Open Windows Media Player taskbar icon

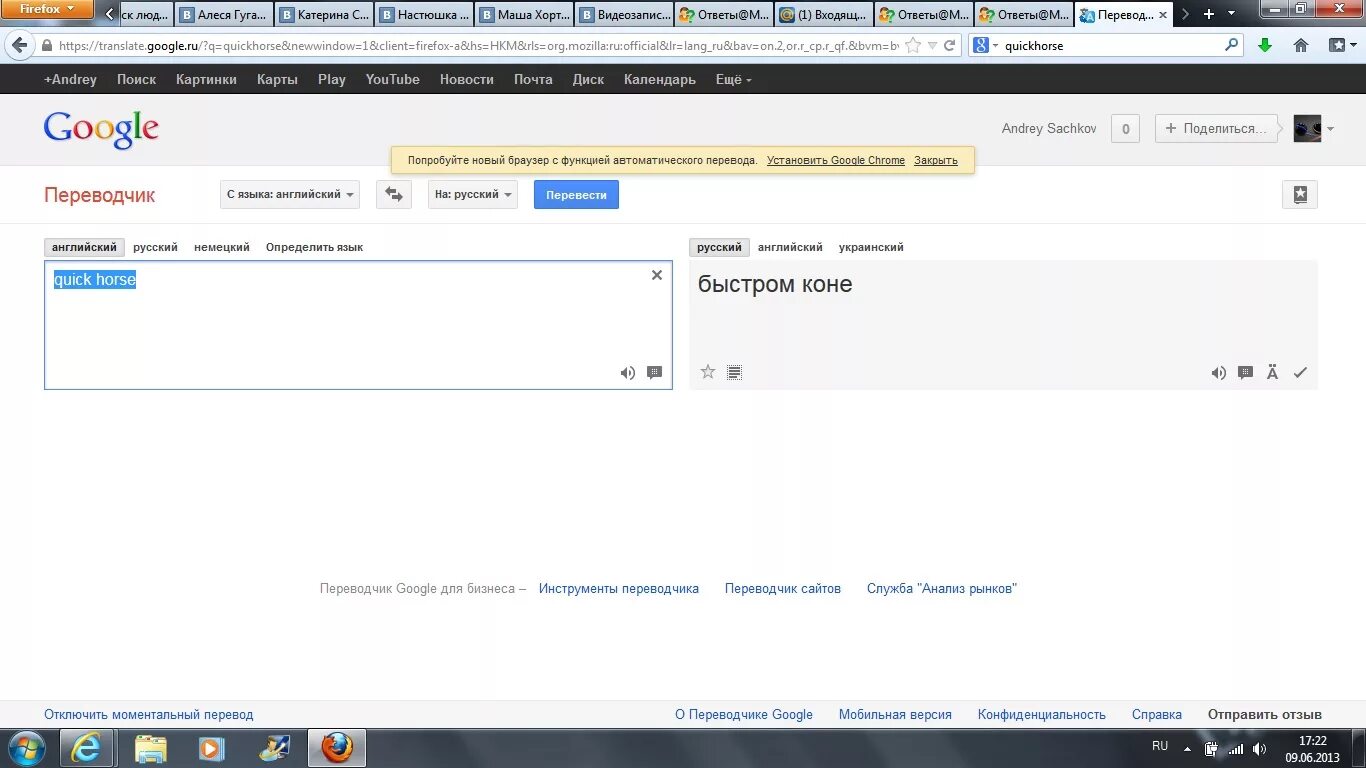point(211,748)
